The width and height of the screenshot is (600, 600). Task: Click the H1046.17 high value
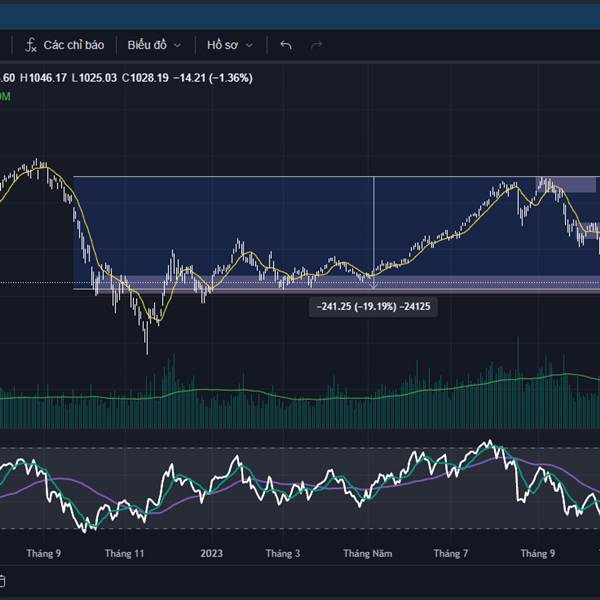pyautogui.click(x=43, y=78)
